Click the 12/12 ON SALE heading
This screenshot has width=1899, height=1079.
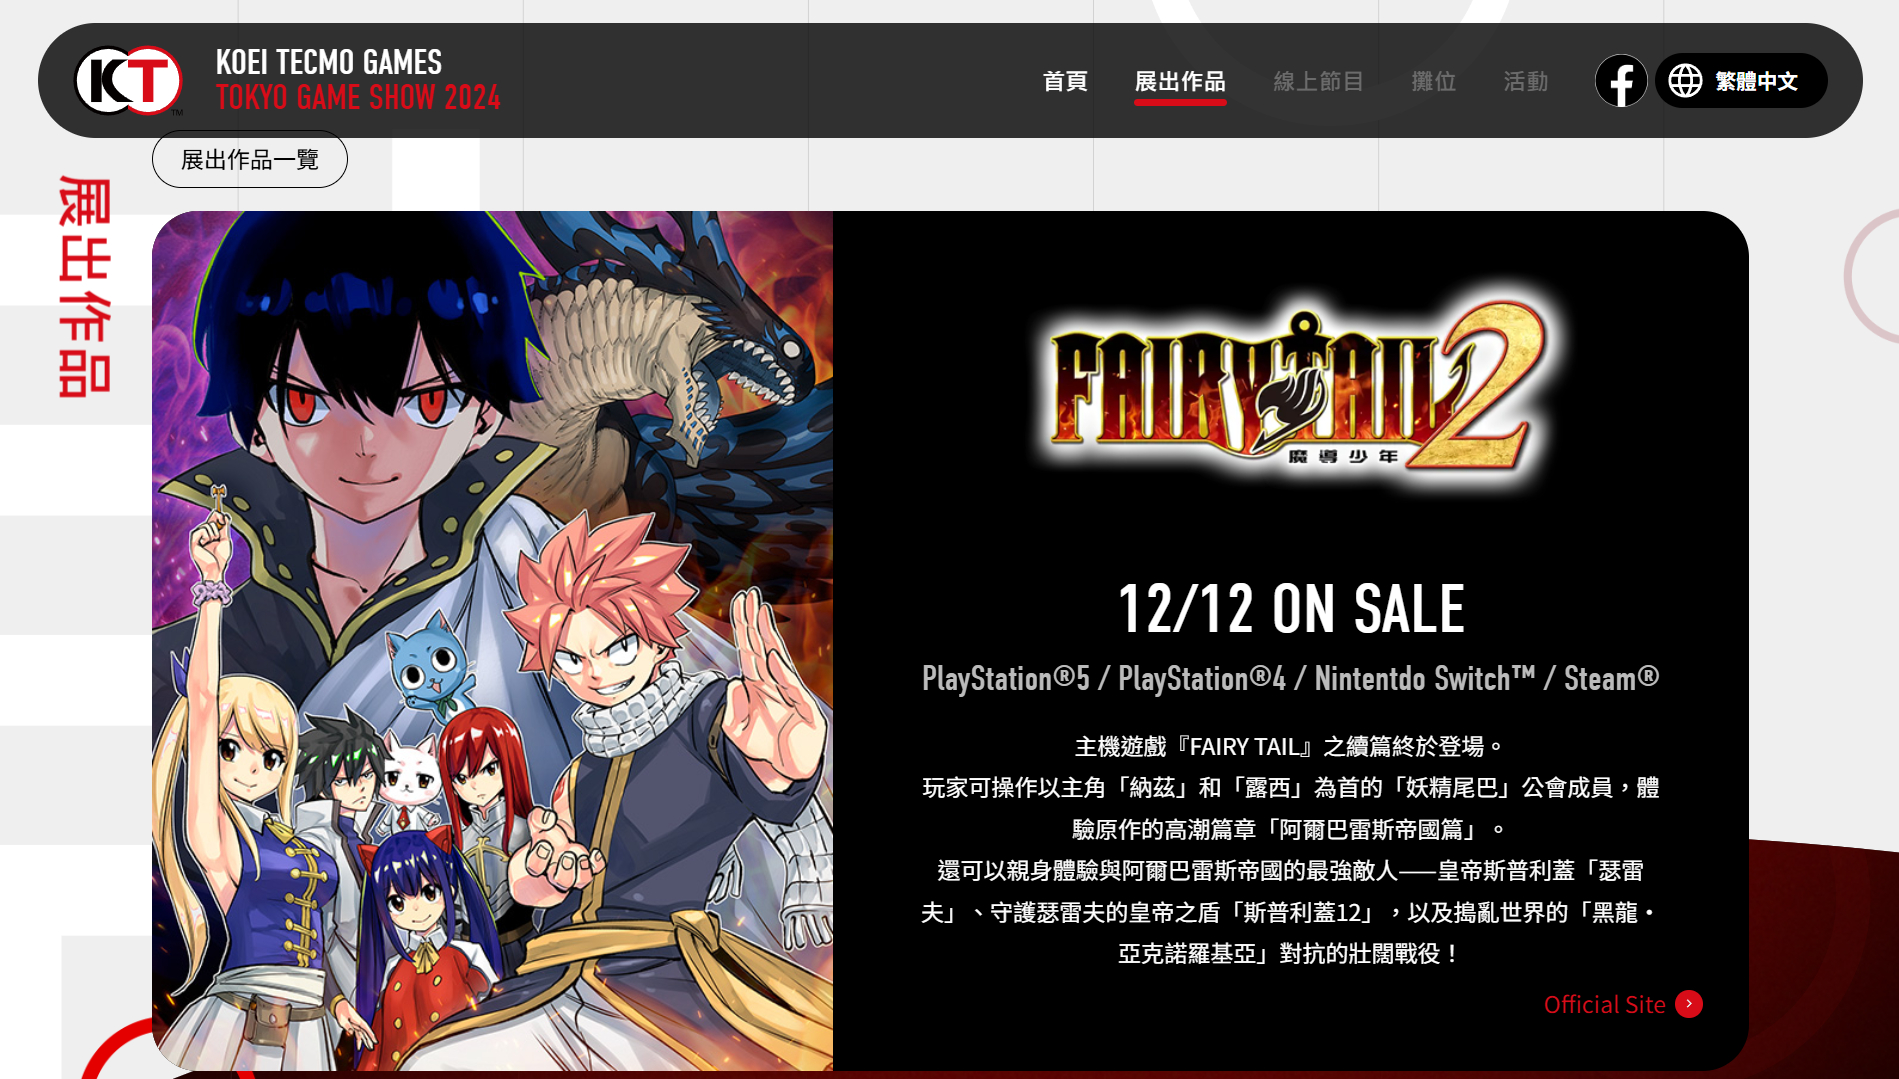tap(1291, 609)
